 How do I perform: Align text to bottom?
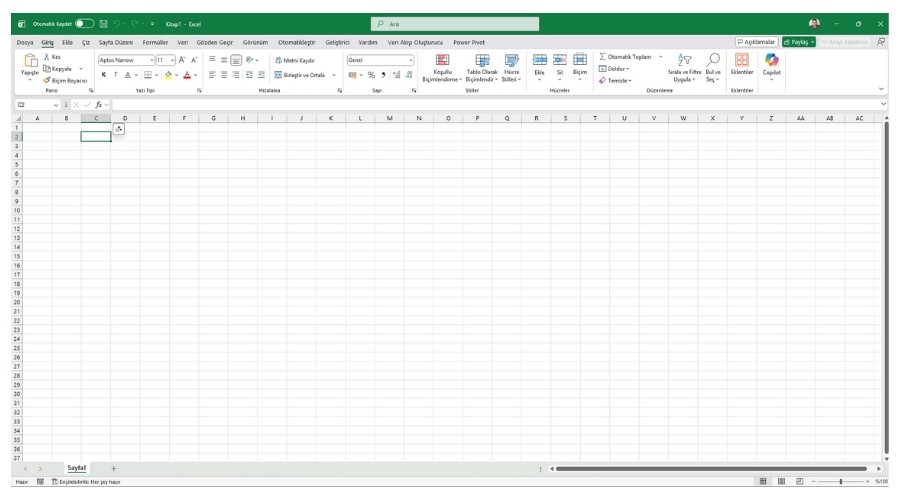tap(236, 60)
